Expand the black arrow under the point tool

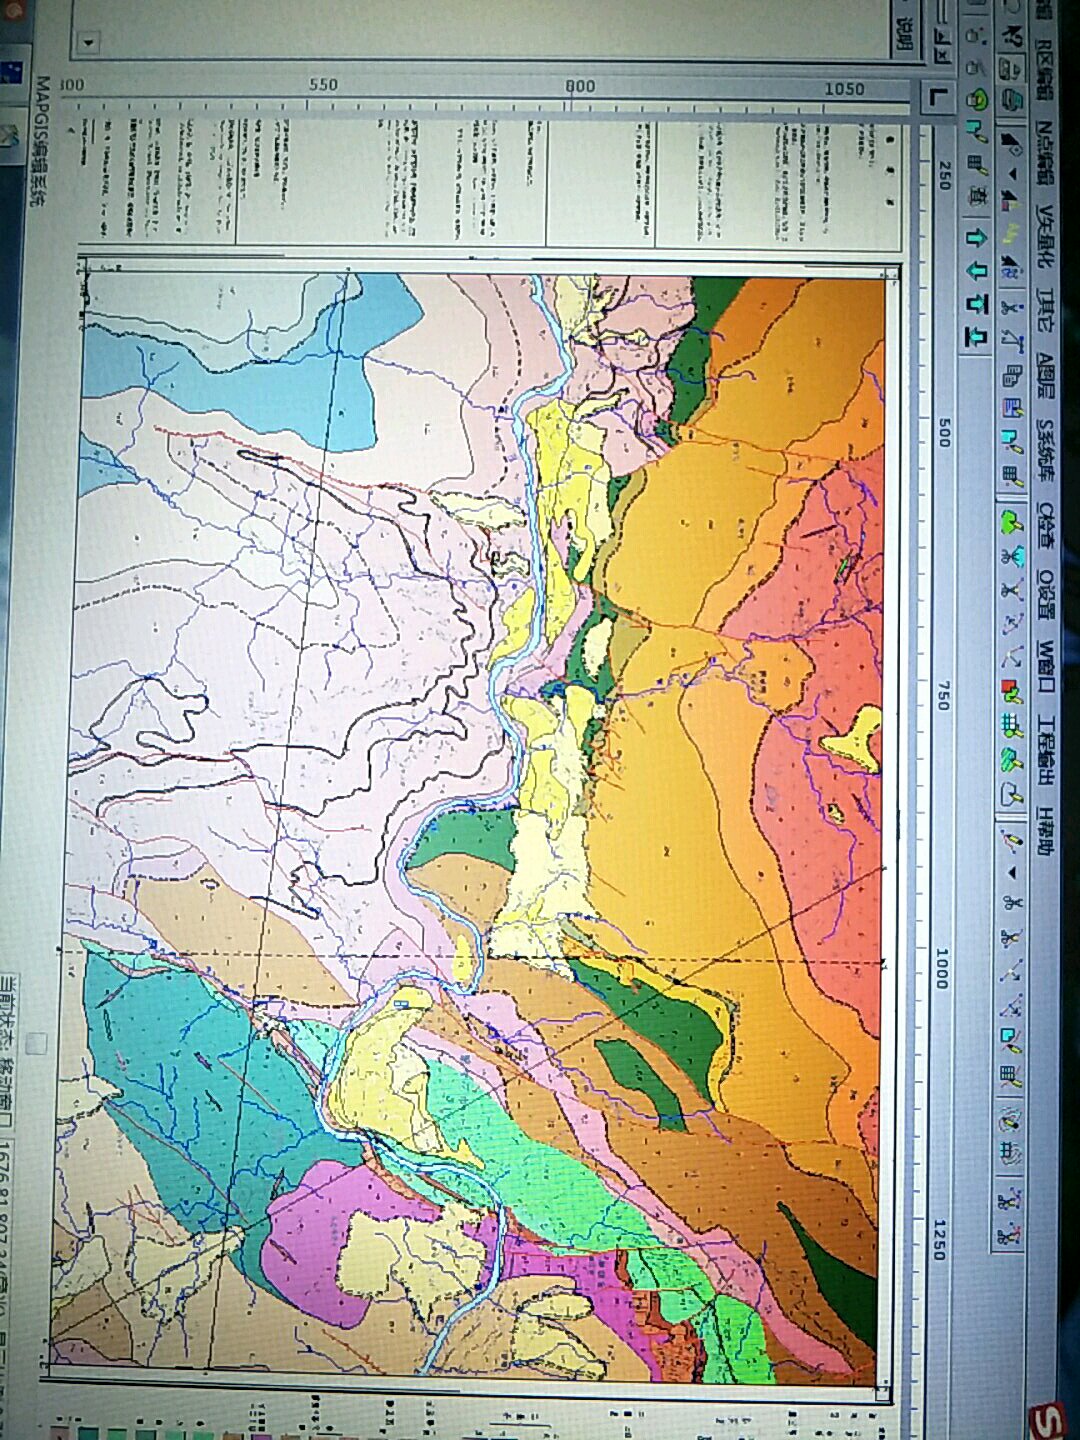point(1012,173)
